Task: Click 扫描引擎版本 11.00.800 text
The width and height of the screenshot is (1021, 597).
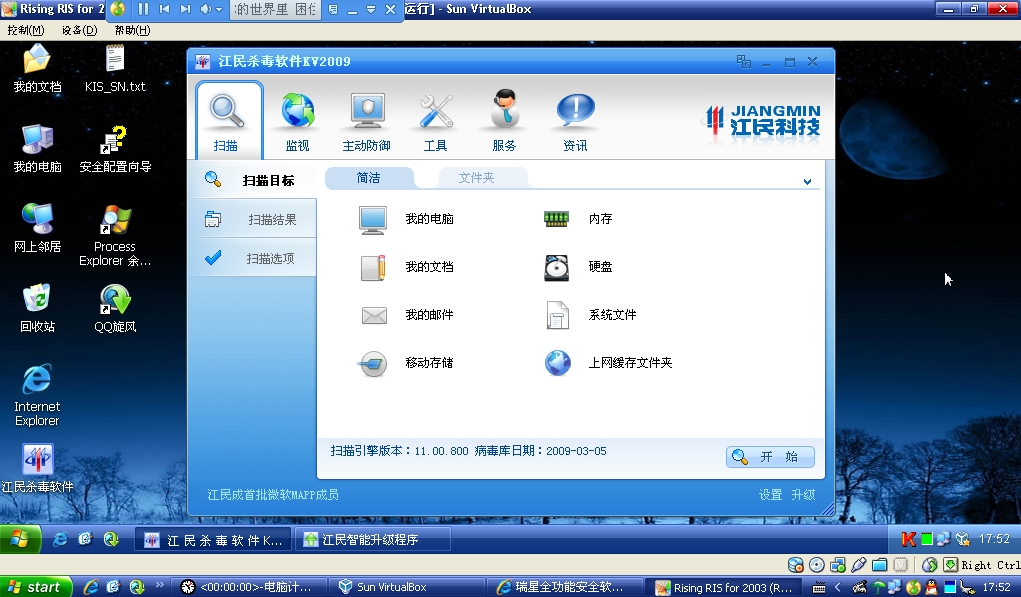Action: pyautogui.click(x=399, y=451)
